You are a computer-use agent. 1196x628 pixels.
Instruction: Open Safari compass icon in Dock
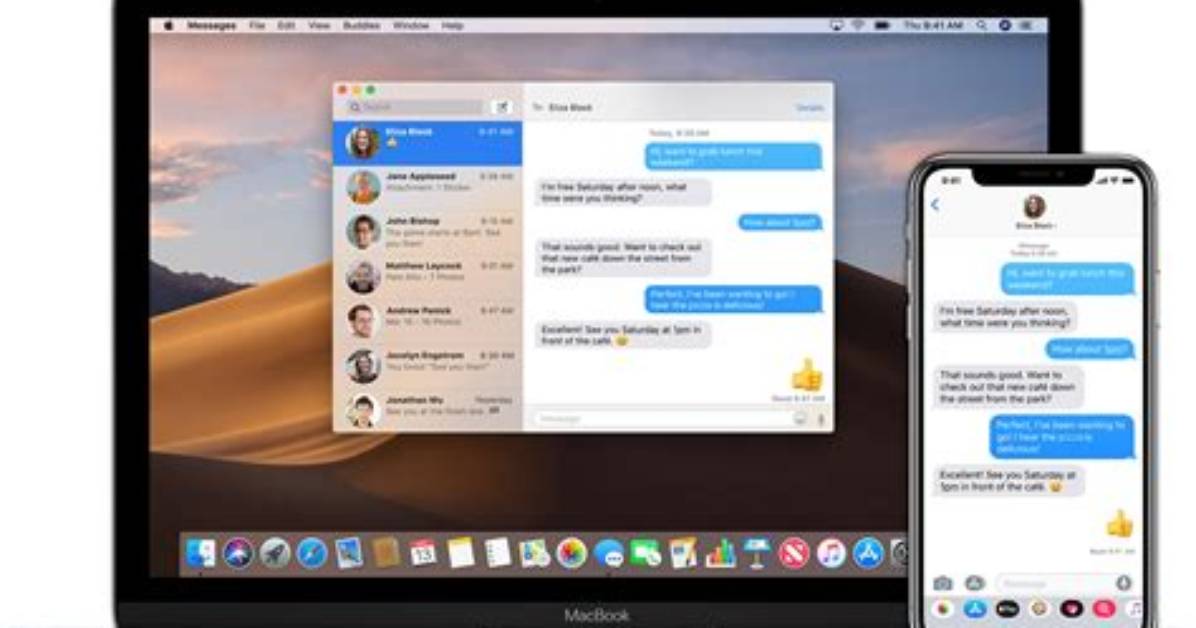coord(312,553)
